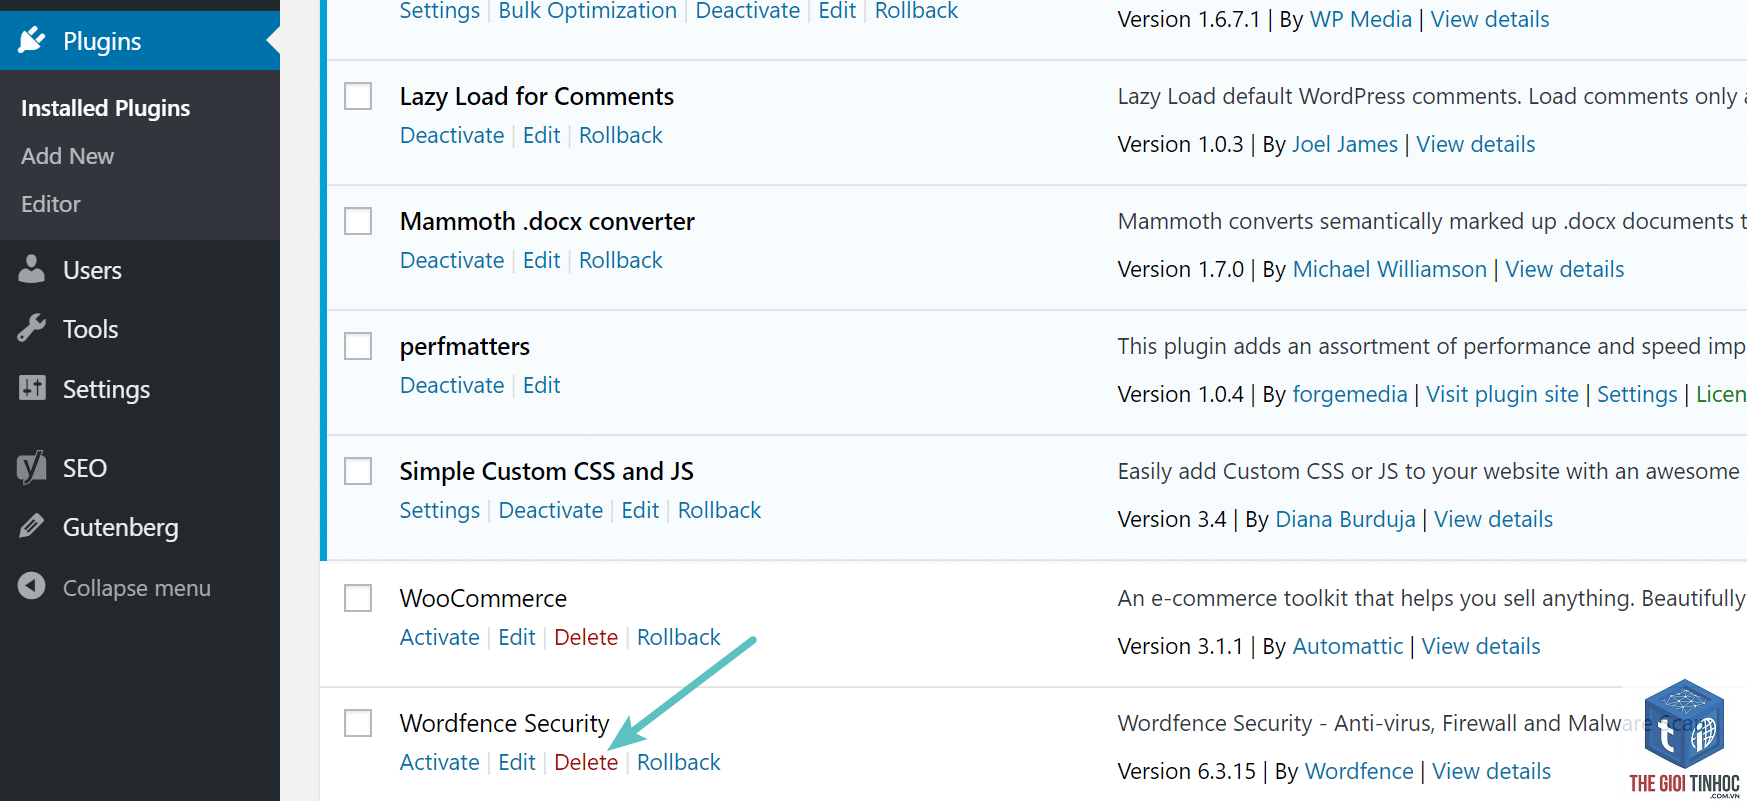Click Visit plugin site for perfmatters
Viewport: 1747px width, 801px height.
pos(1502,394)
